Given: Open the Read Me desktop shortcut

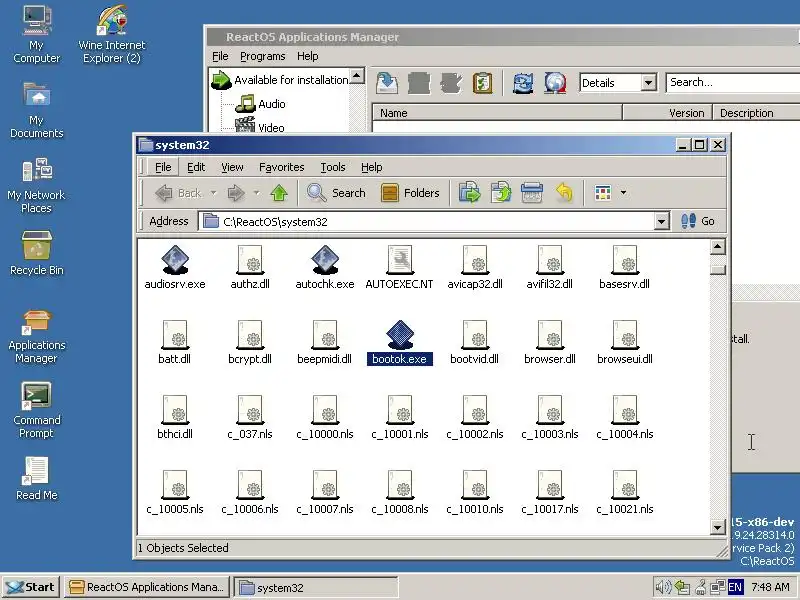Looking at the screenshot, I should tap(36, 479).
